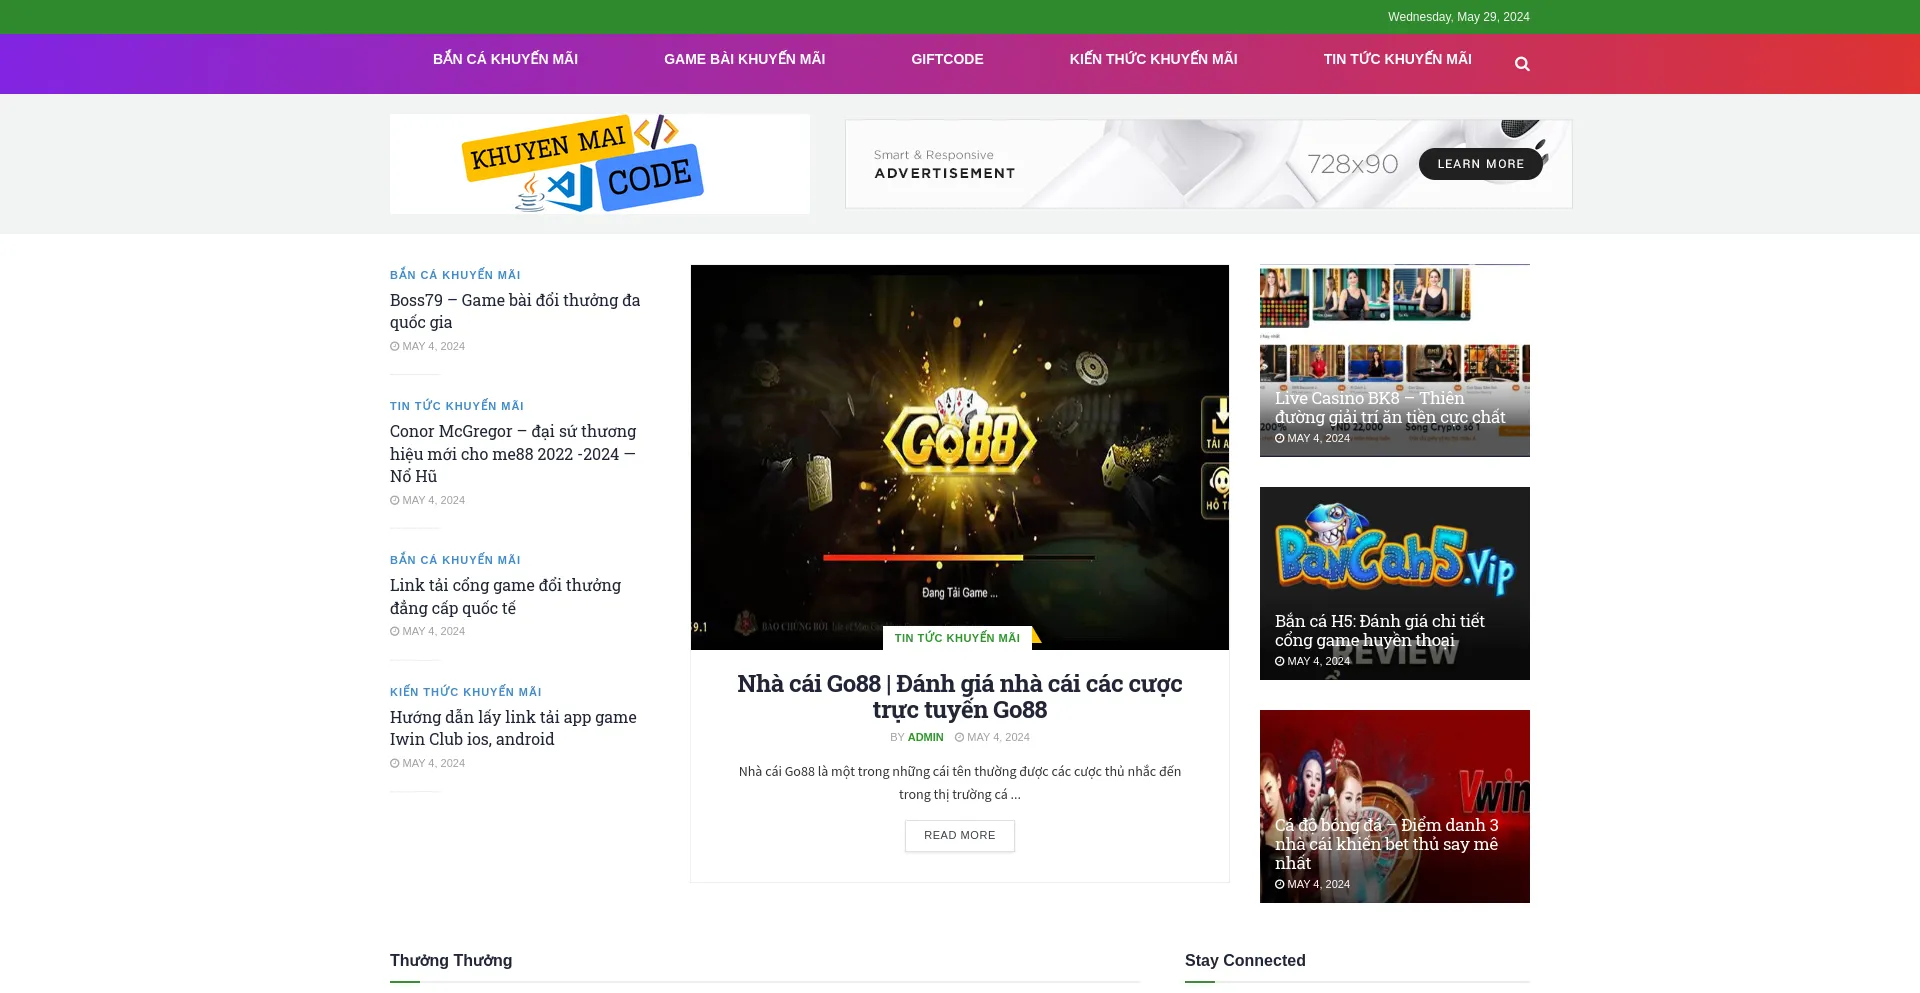
Task: Open Link tải cổng game đổi thưởng article
Action: pyautogui.click(x=505, y=597)
